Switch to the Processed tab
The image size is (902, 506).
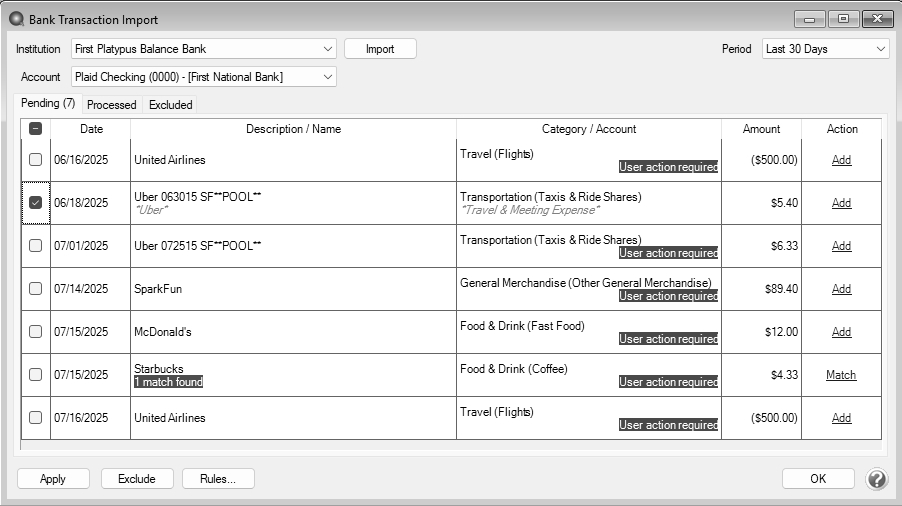point(111,104)
